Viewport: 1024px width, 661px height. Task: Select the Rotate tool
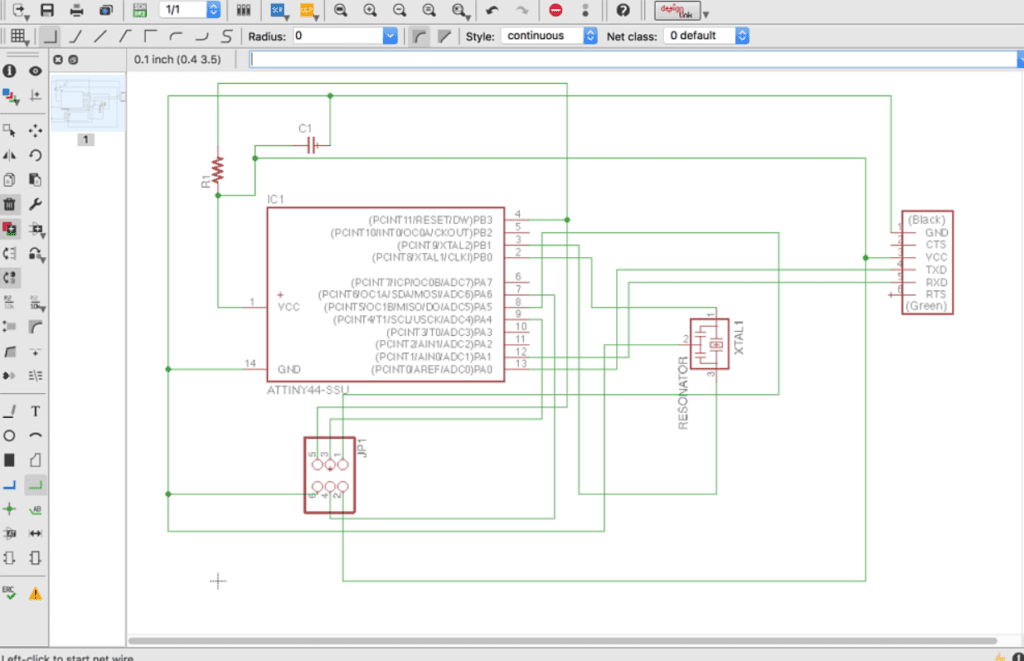[x=36, y=155]
